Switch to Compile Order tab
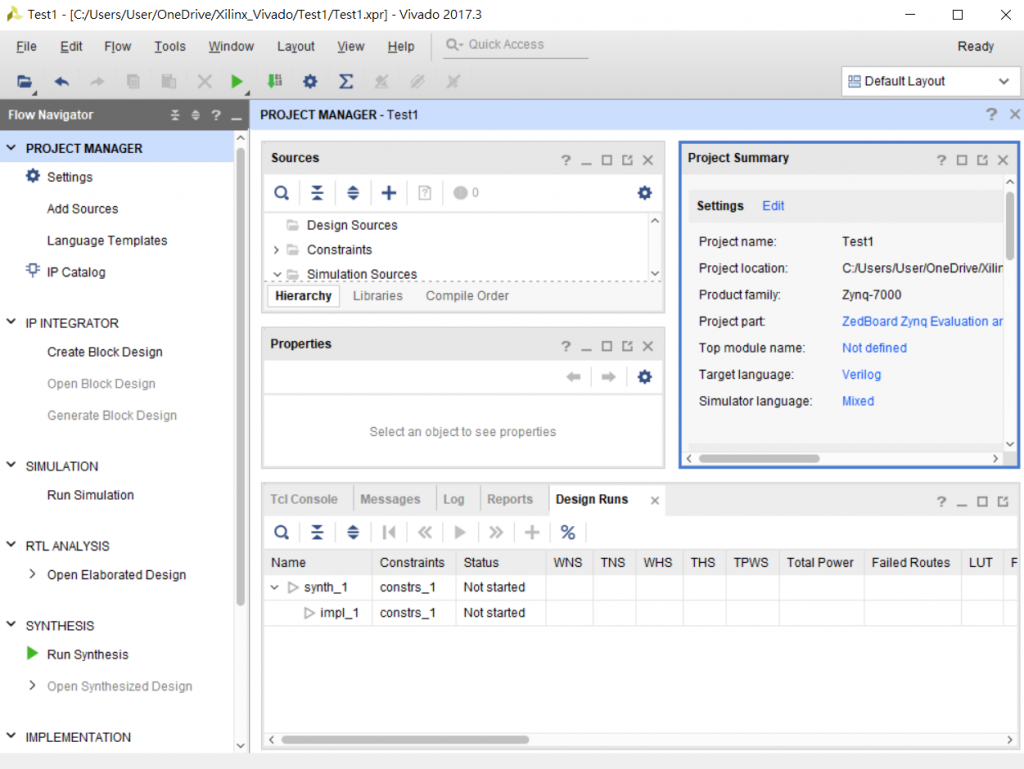The height and width of the screenshot is (769, 1024). pyautogui.click(x=467, y=296)
